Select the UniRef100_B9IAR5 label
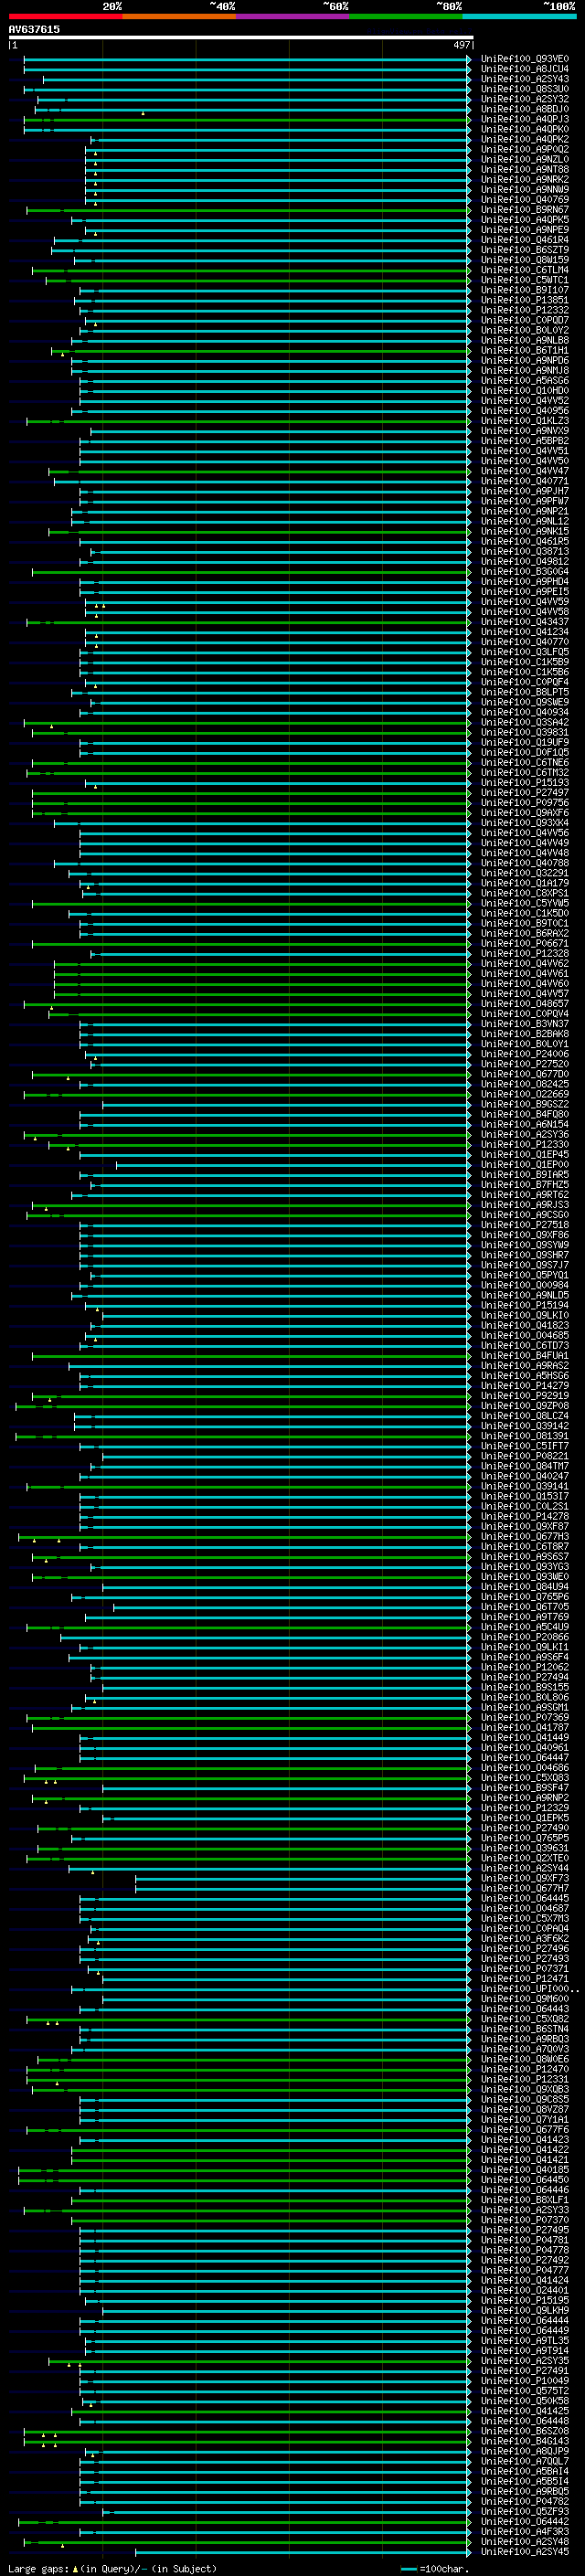The width and height of the screenshot is (585, 2576). point(525,1175)
